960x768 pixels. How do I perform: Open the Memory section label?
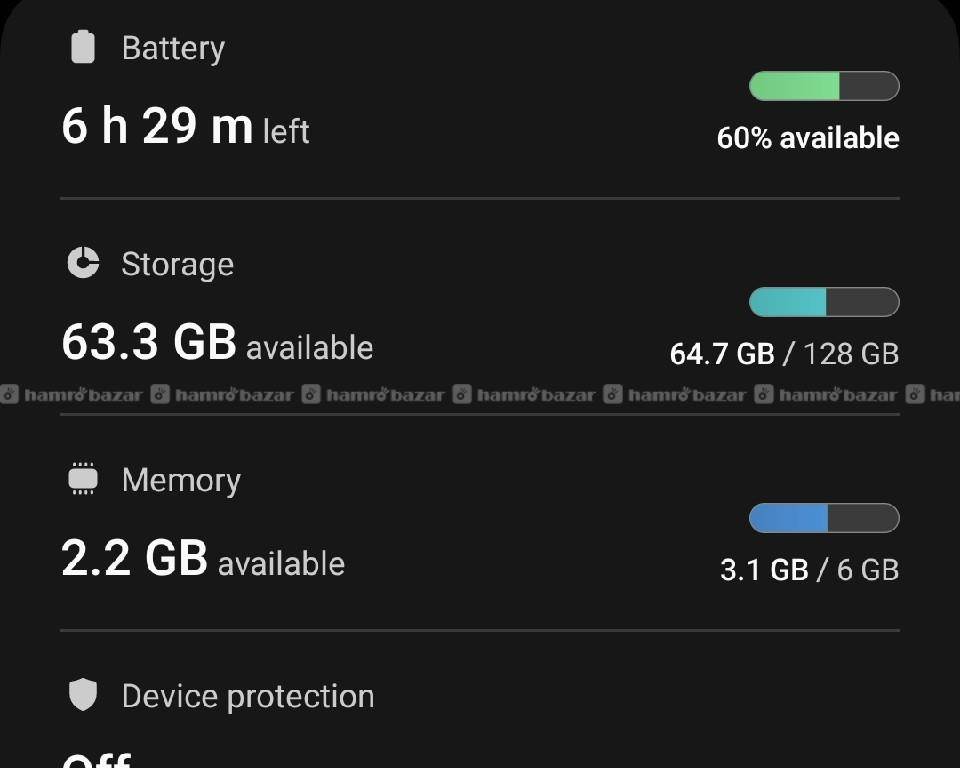point(181,480)
